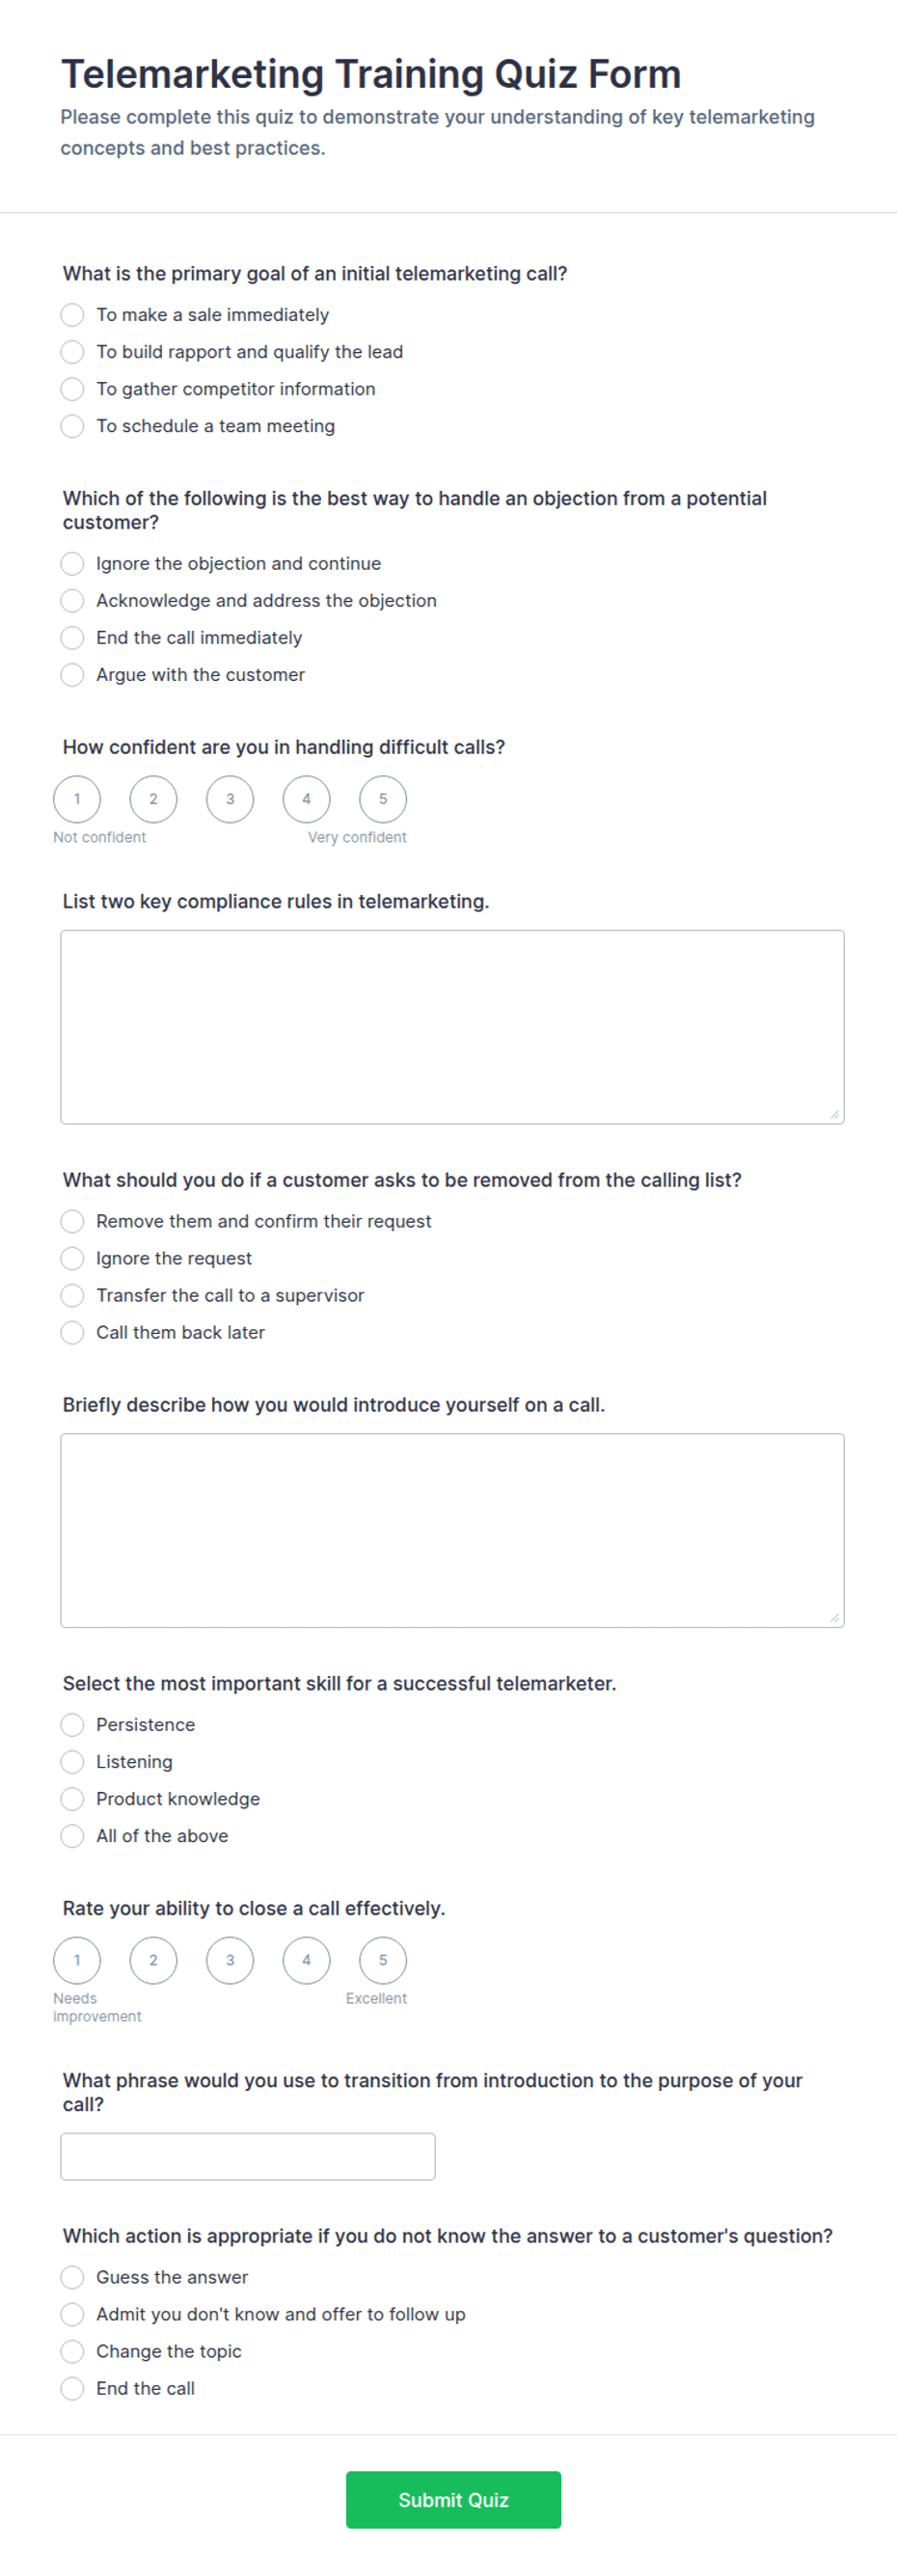The width and height of the screenshot is (897, 2576).
Task: Focus the compliance rules text area
Action: tap(452, 1027)
